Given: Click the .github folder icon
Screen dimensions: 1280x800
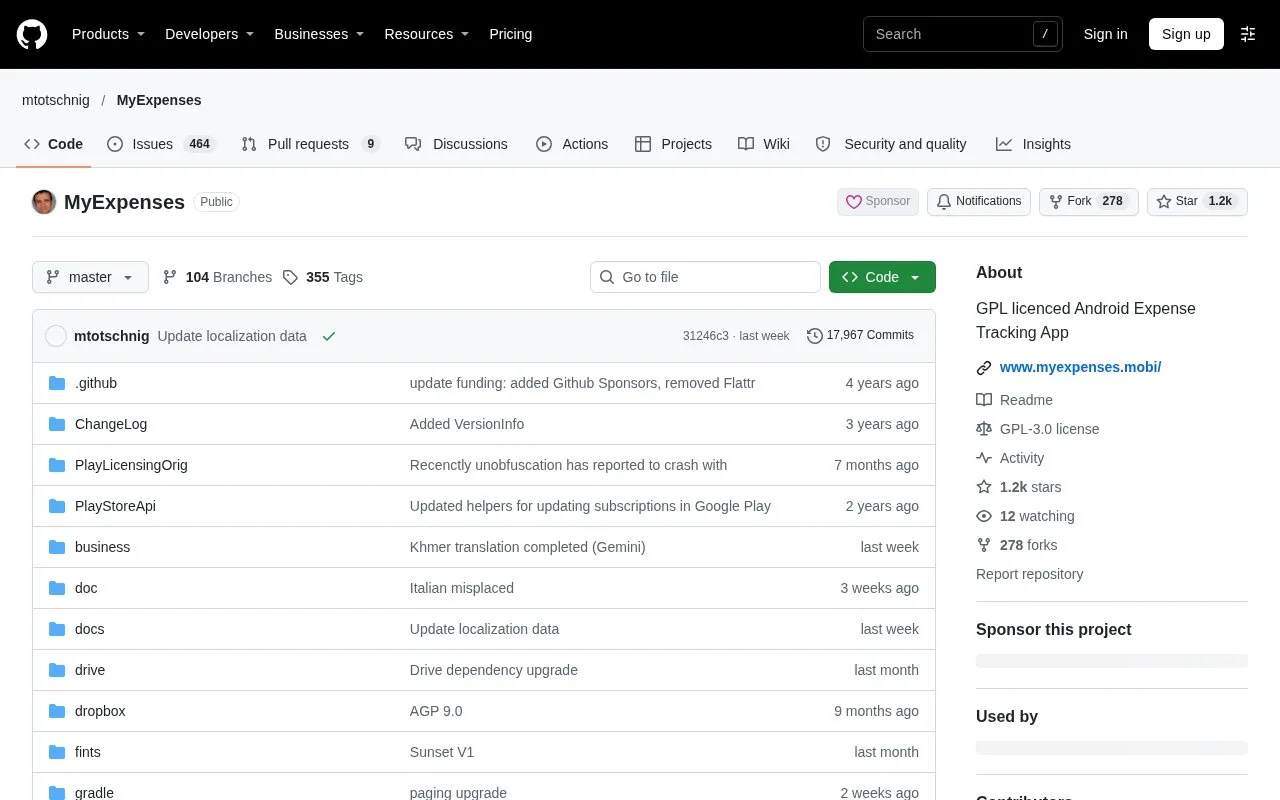Looking at the screenshot, I should (57, 383).
